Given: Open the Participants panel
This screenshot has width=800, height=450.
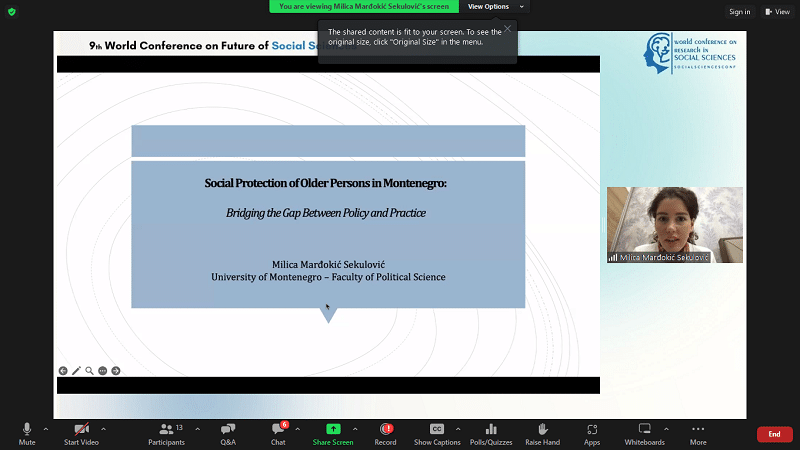Looking at the screenshot, I should (x=166, y=432).
